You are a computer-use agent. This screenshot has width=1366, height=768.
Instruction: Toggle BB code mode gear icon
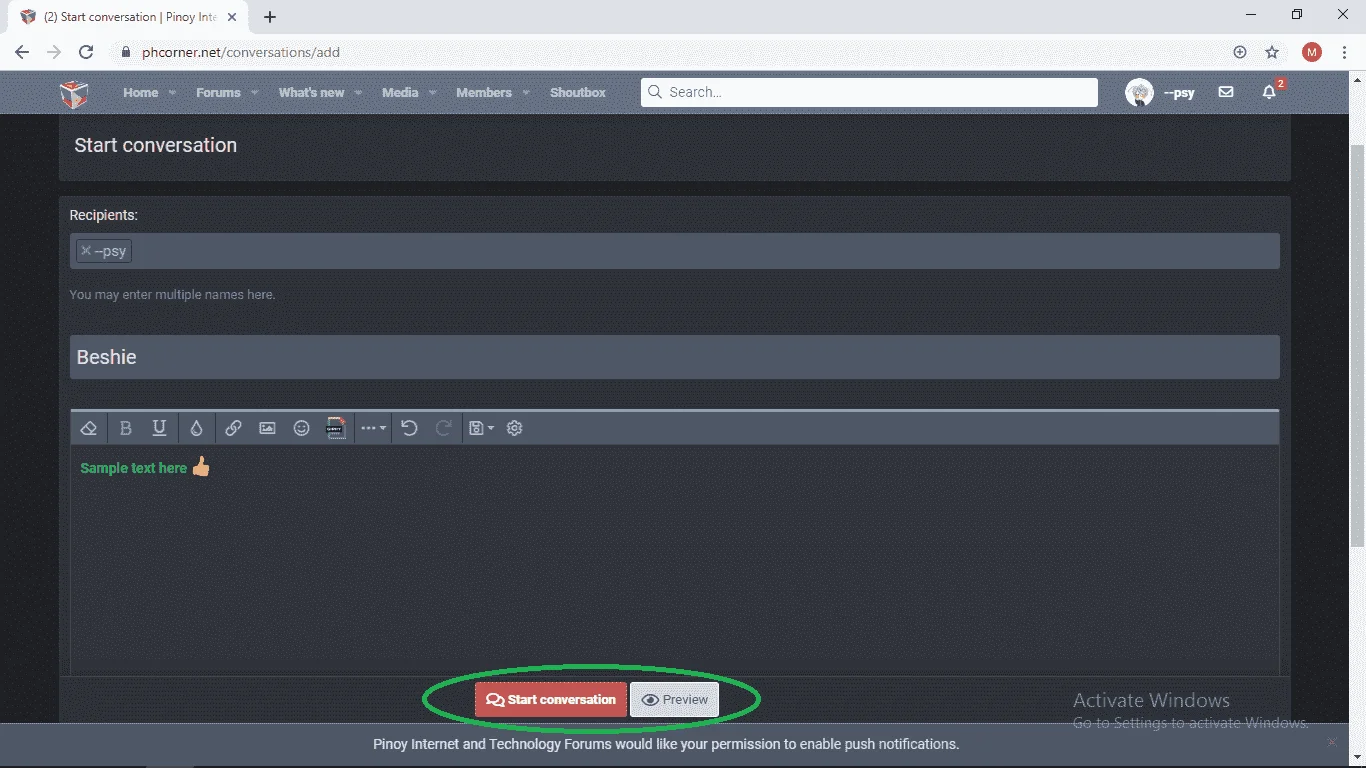[515, 428]
